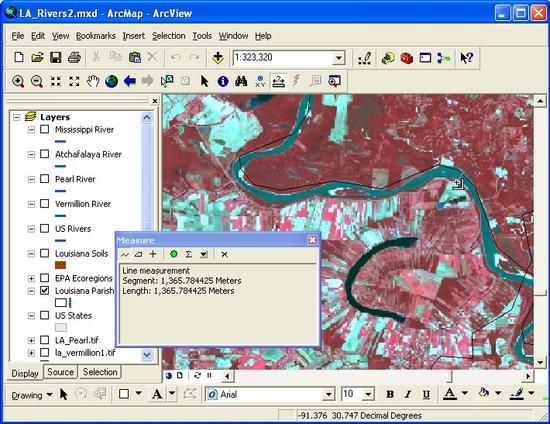Open the File menu
The height and width of the screenshot is (424, 550).
[x=18, y=36]
